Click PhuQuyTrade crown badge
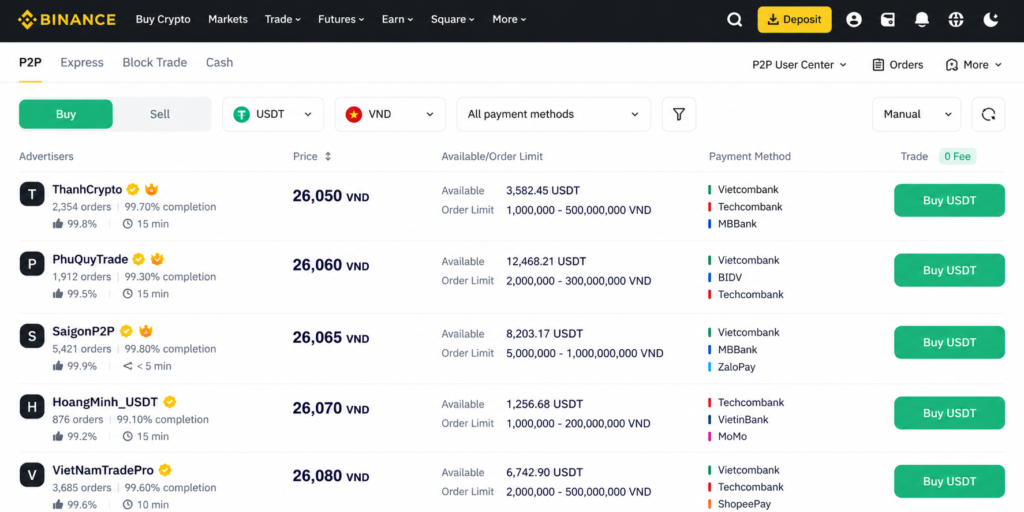The image size is (1024, 512). click(x=157, y=259)
